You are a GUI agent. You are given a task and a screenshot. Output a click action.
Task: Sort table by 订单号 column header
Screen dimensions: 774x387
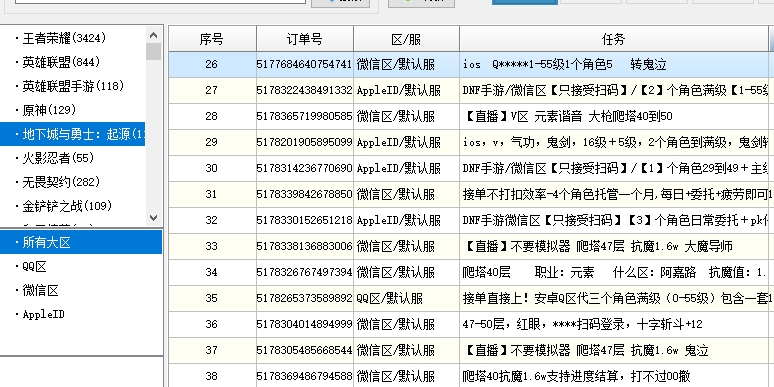pos(305,39)
